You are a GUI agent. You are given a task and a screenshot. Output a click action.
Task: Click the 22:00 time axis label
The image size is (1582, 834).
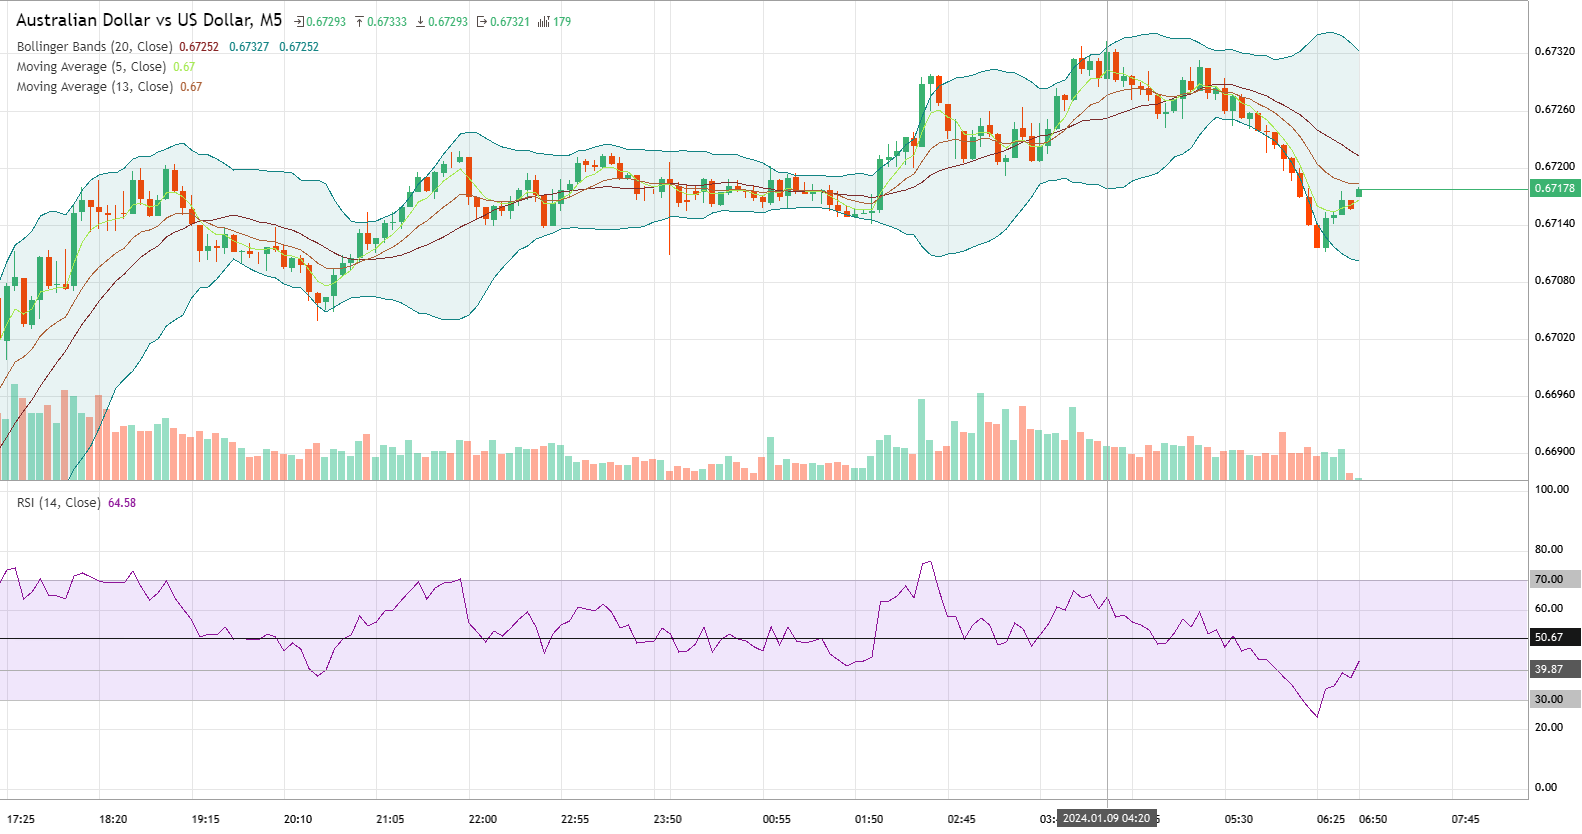tap(483, 819)
